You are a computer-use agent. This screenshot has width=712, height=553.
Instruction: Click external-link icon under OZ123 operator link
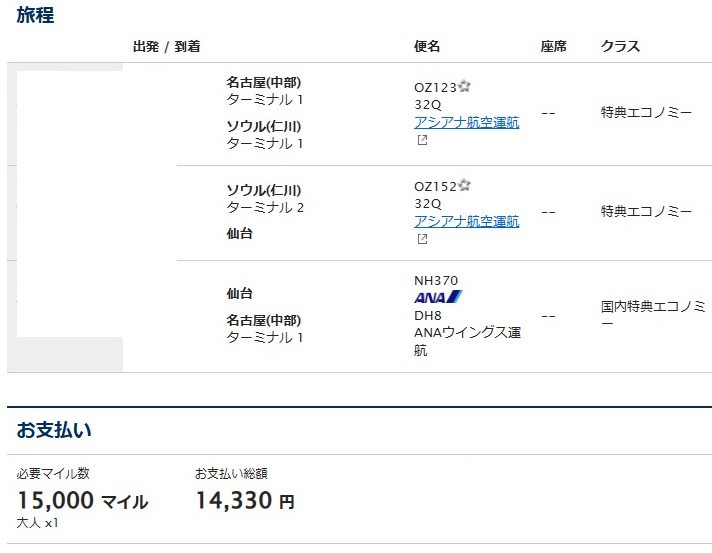[x=422, y=140]
